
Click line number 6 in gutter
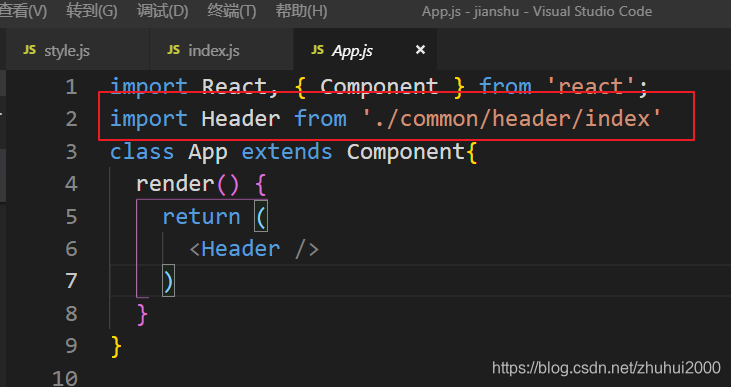click(71, 249)
